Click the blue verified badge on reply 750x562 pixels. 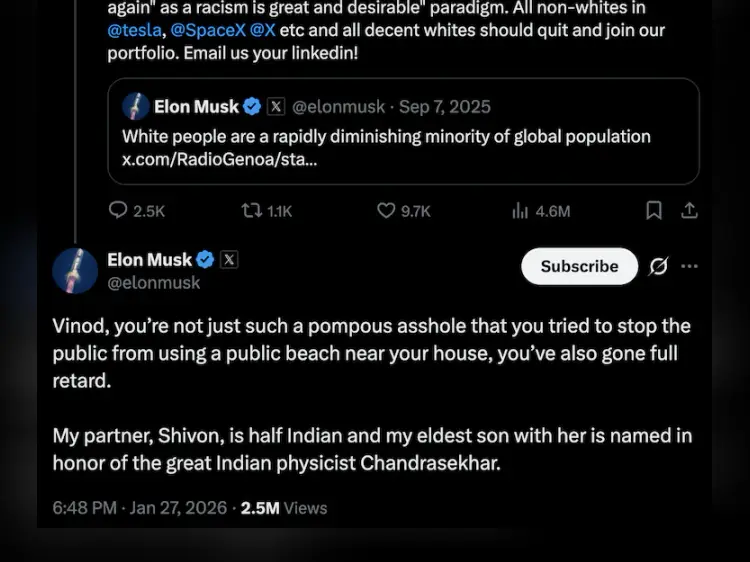[x=205, y=260]
